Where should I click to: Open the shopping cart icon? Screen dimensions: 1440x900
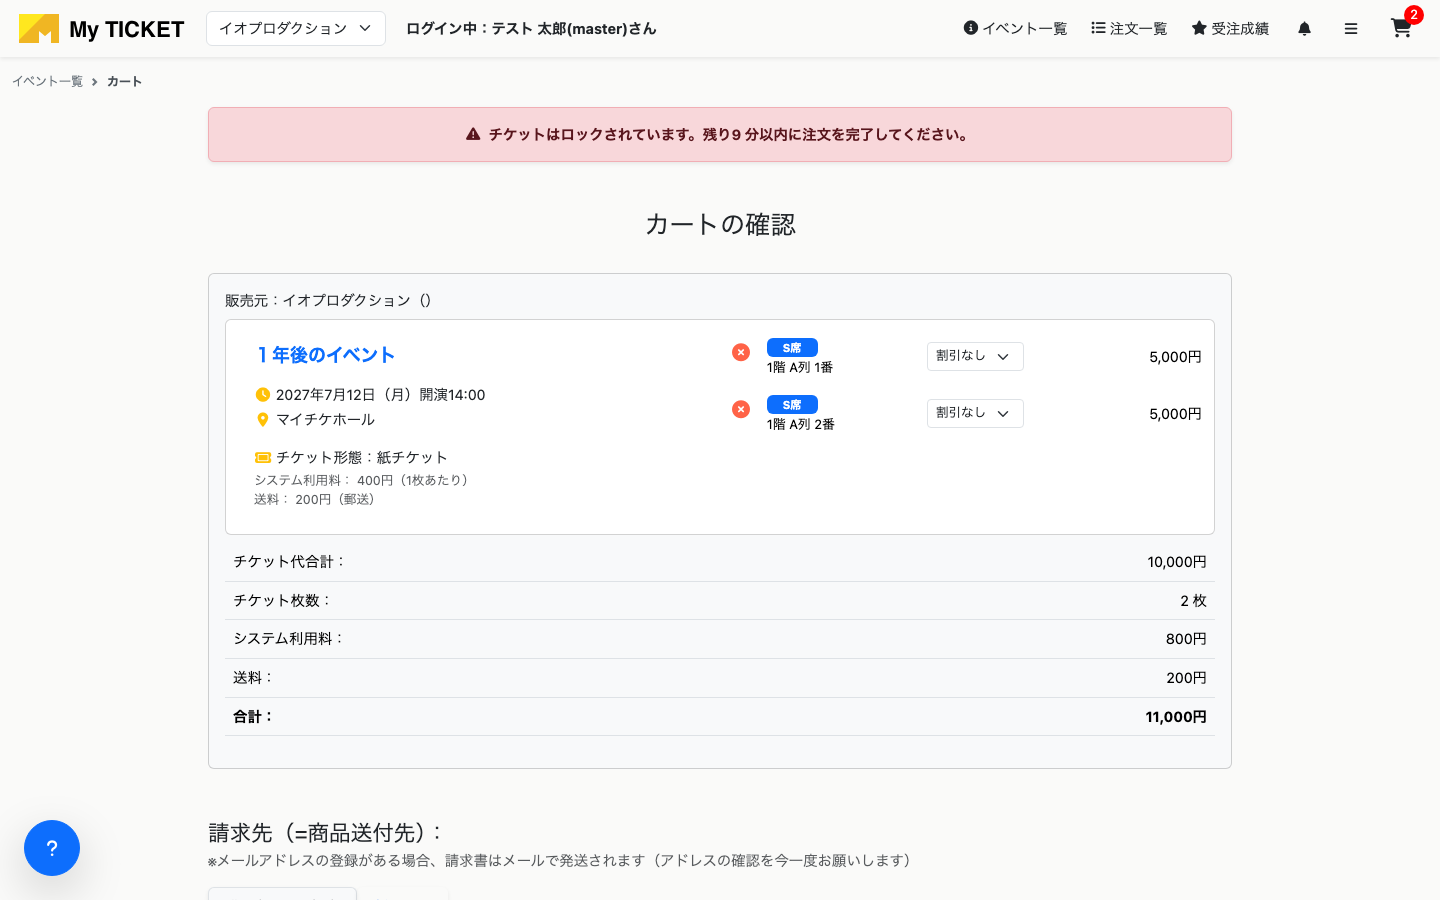[x=1400, y=29]
